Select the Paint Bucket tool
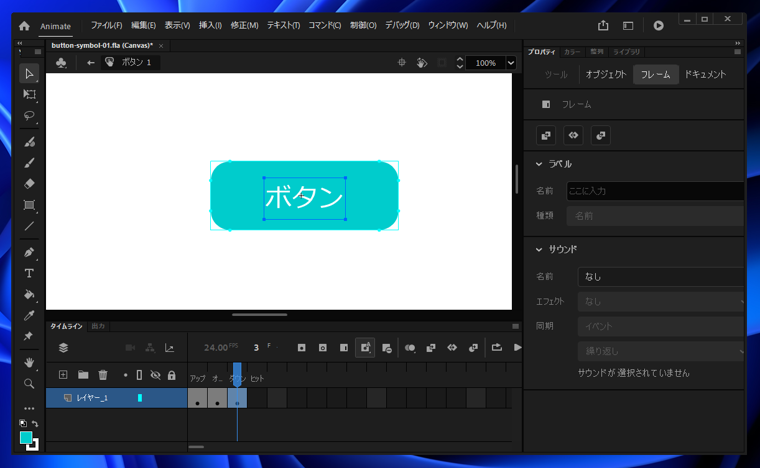Image resolution: width=760 pixels, height=468 pixels. 29,294
